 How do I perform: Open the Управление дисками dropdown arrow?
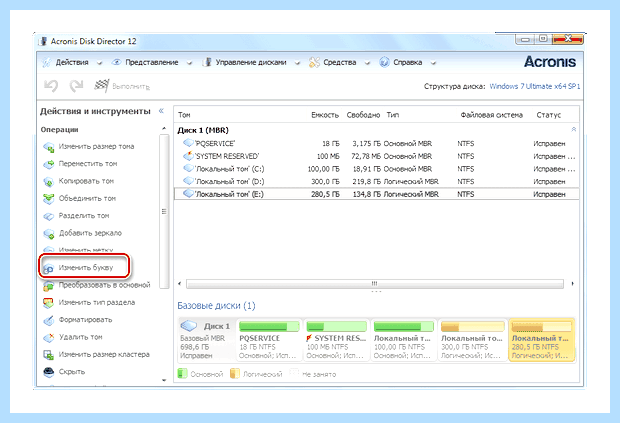click(x=297, y=63)
